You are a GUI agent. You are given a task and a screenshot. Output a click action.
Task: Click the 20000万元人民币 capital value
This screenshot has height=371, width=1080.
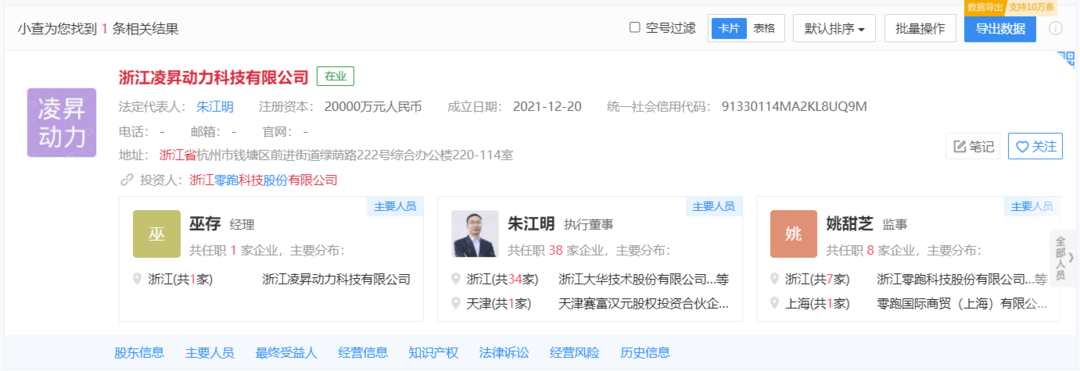point(373,107)
